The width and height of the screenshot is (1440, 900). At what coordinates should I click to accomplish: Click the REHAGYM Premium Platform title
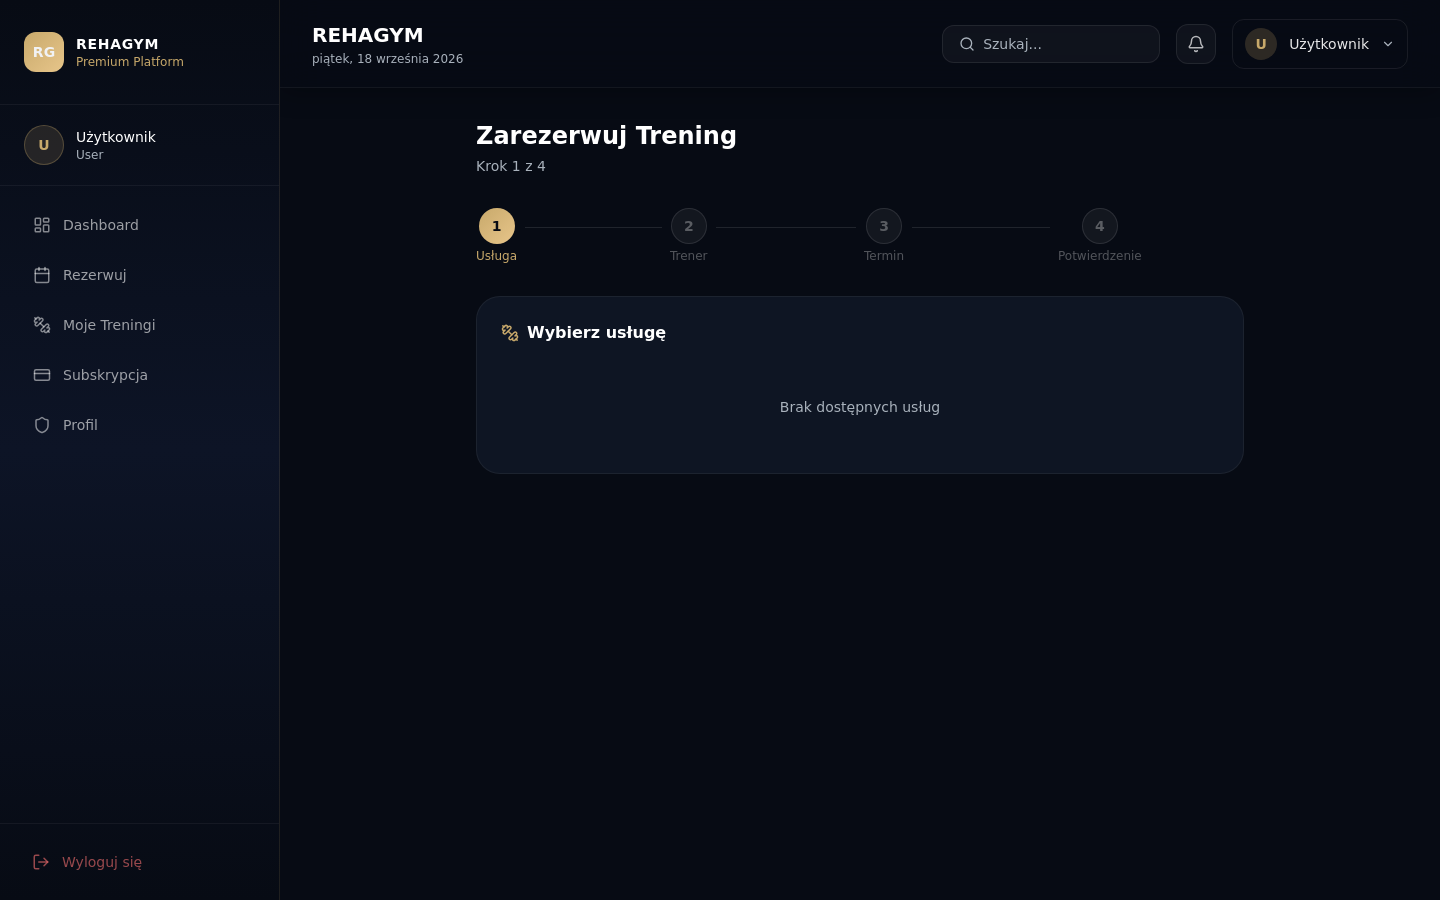coord(130,52)
